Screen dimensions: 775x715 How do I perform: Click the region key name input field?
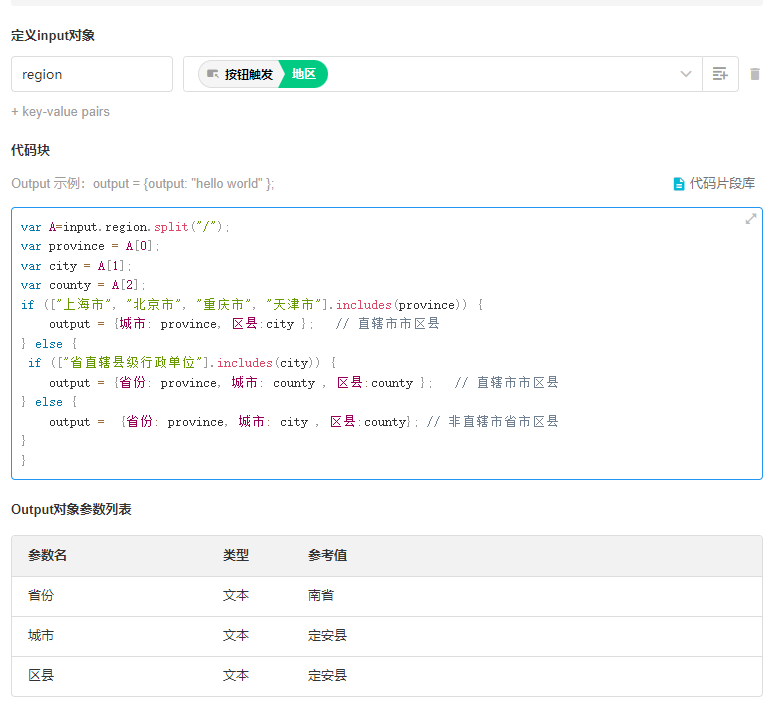pos(92,74)
